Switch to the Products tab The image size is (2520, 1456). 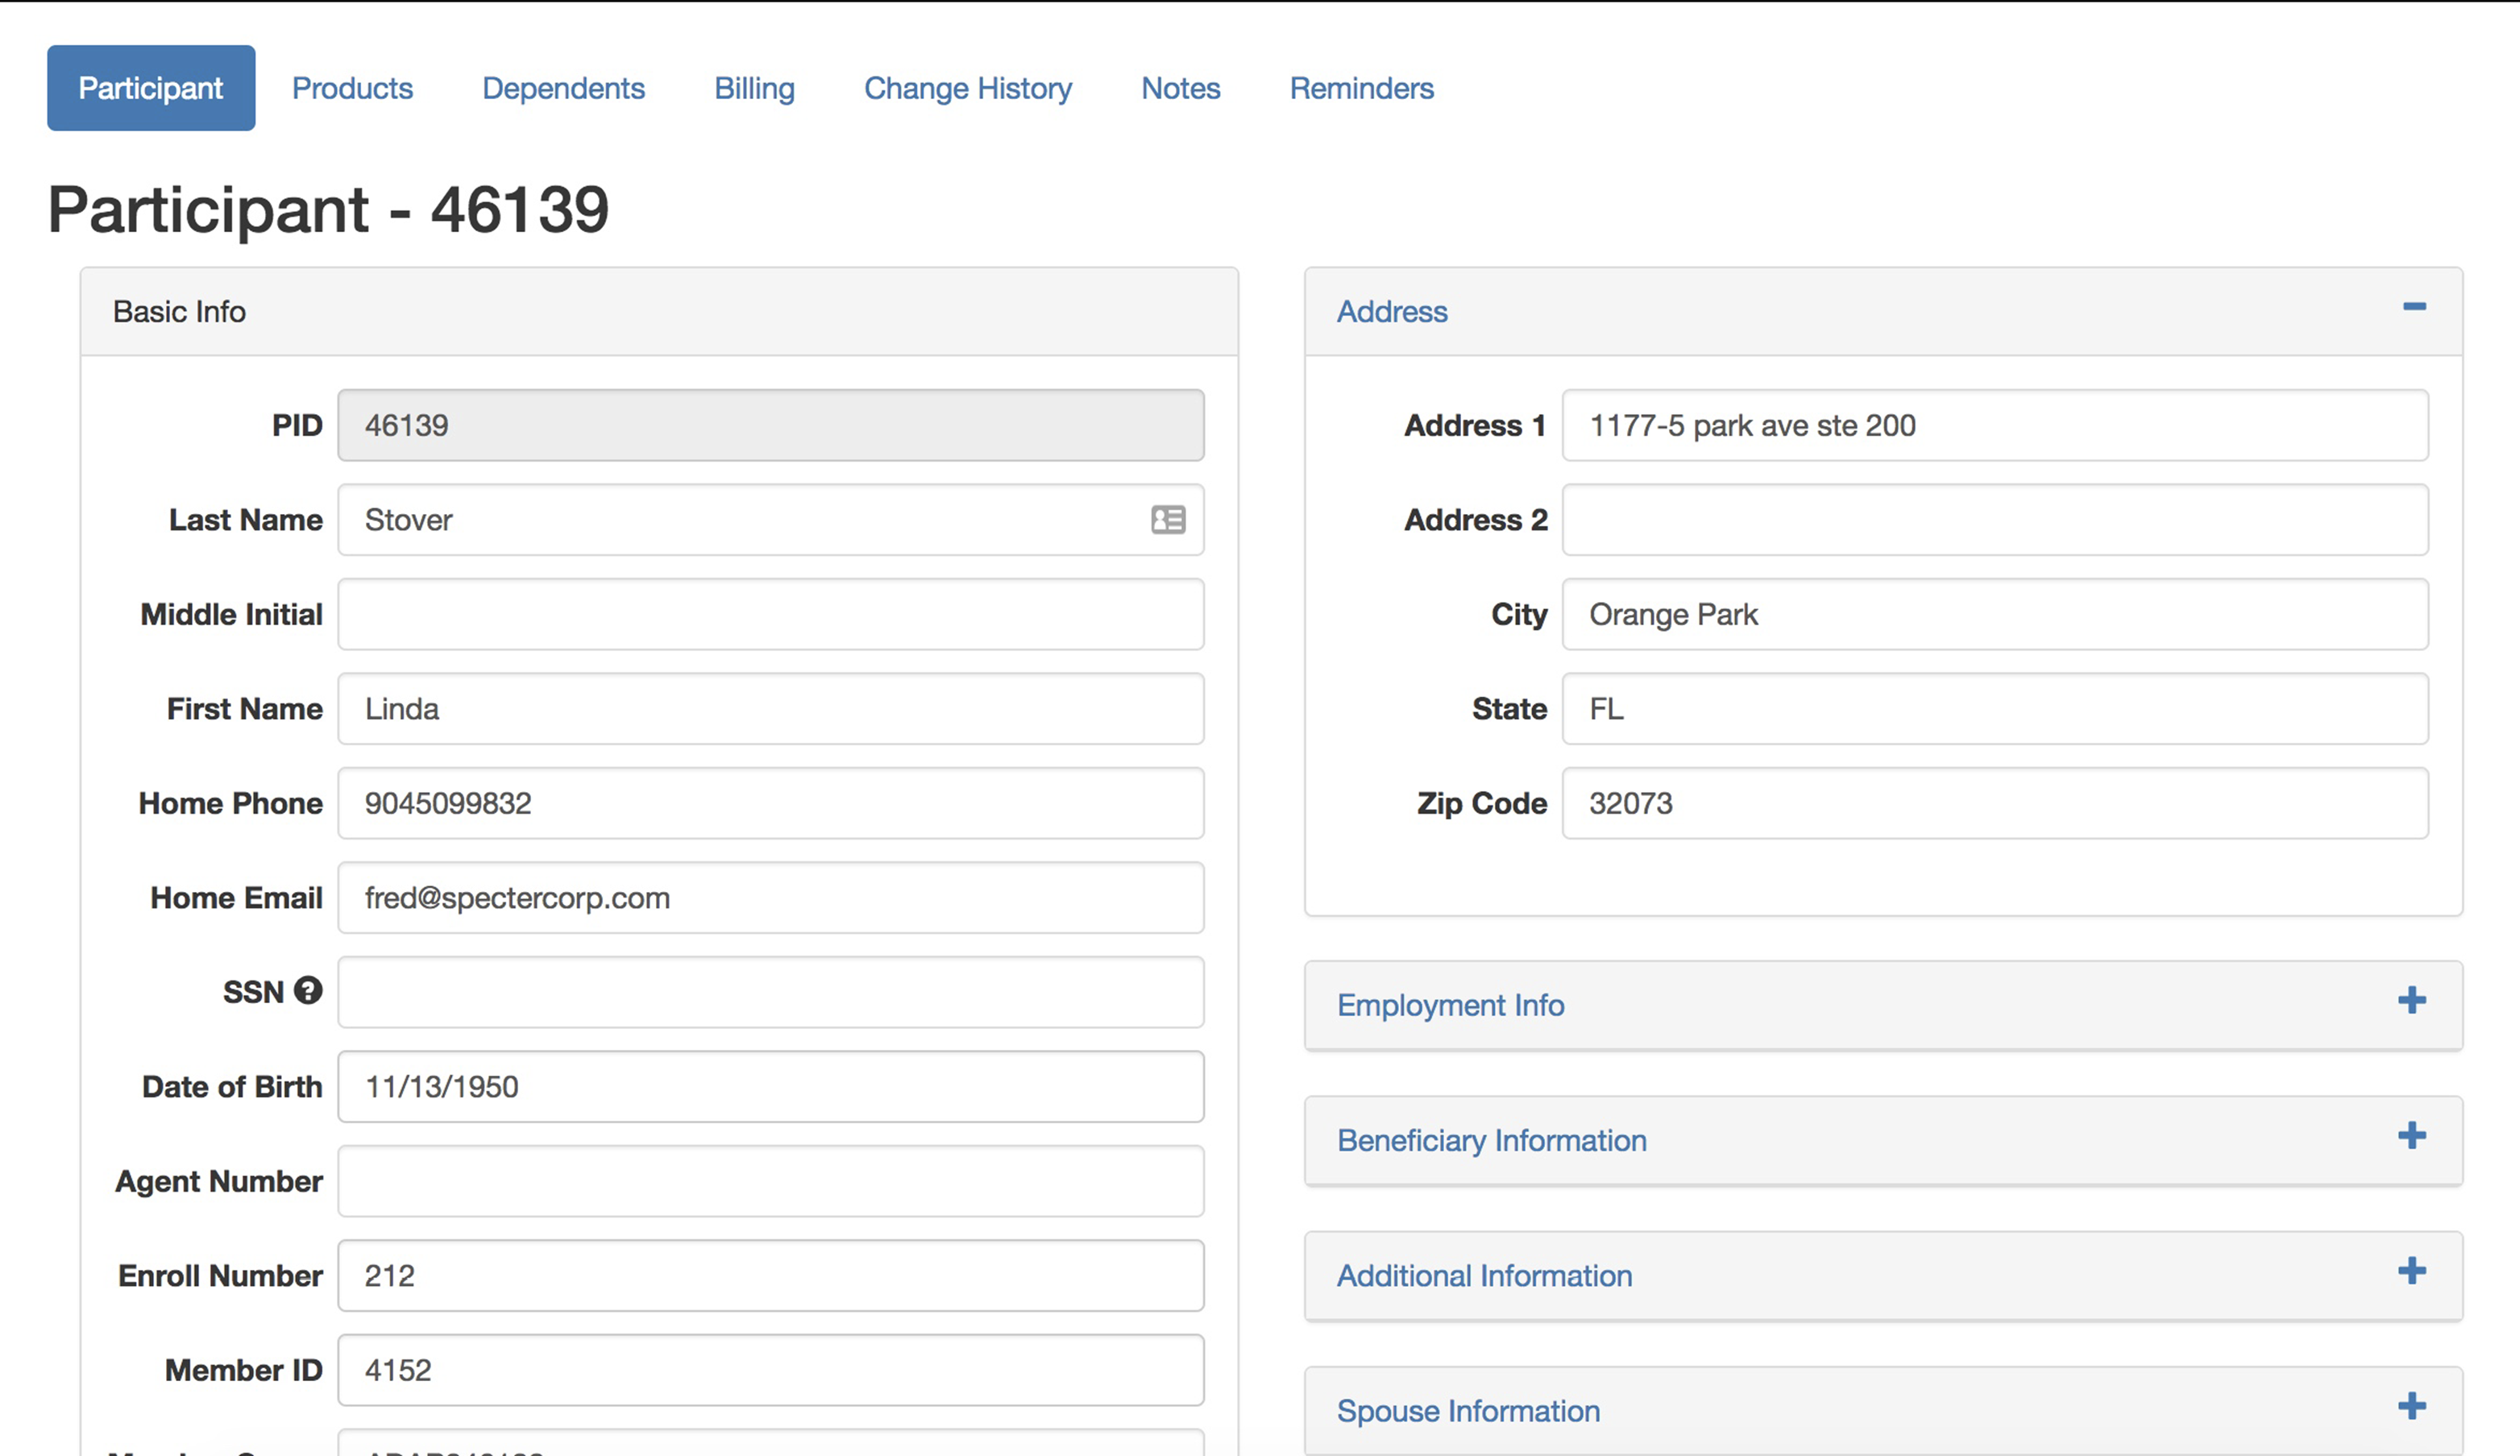point(352,88)
